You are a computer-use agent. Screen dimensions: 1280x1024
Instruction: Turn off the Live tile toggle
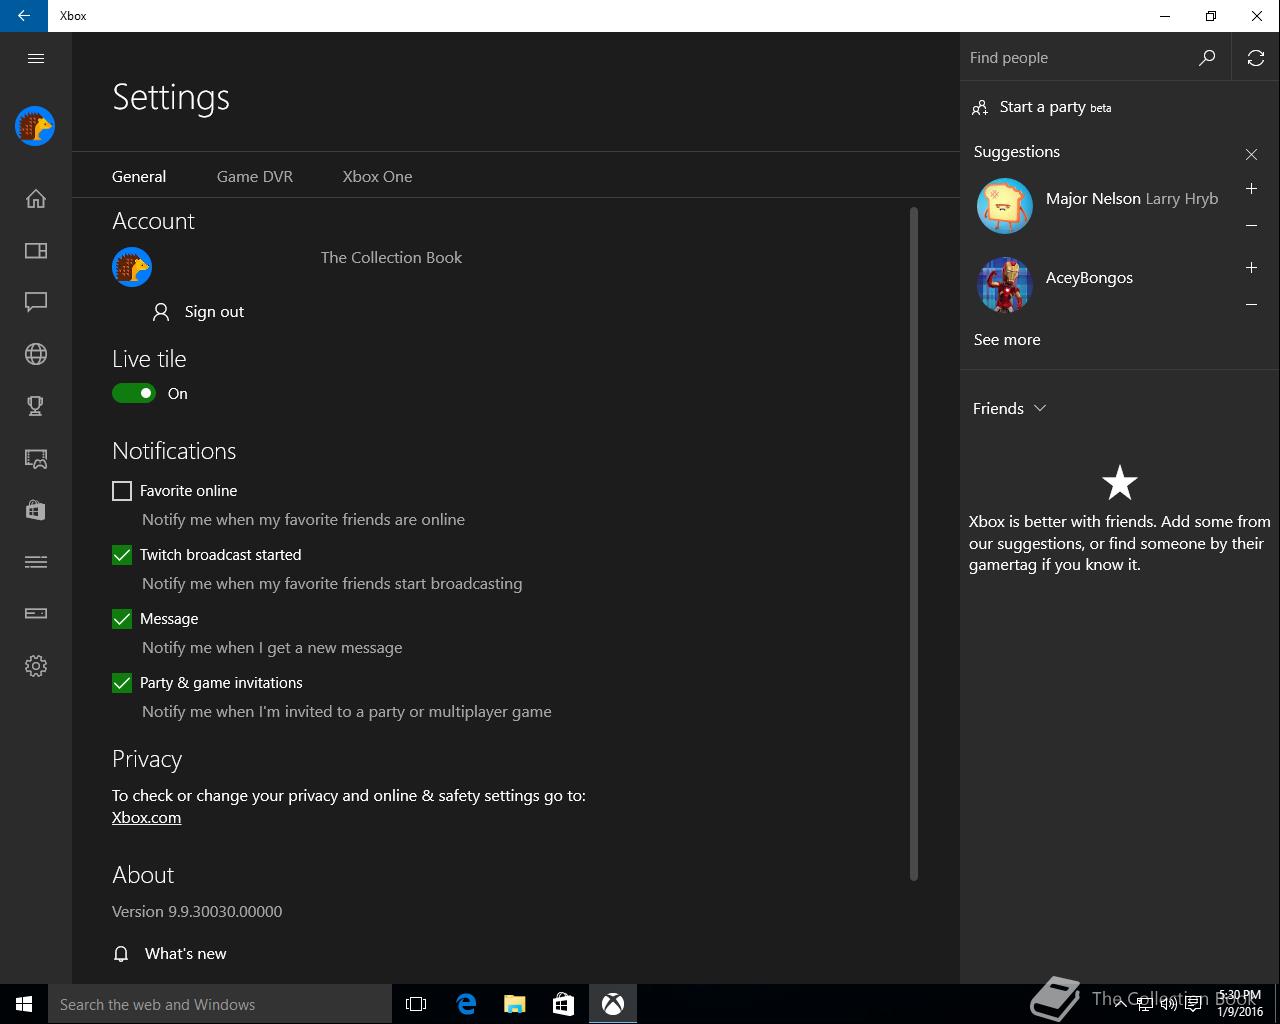[x=134, y=393]
